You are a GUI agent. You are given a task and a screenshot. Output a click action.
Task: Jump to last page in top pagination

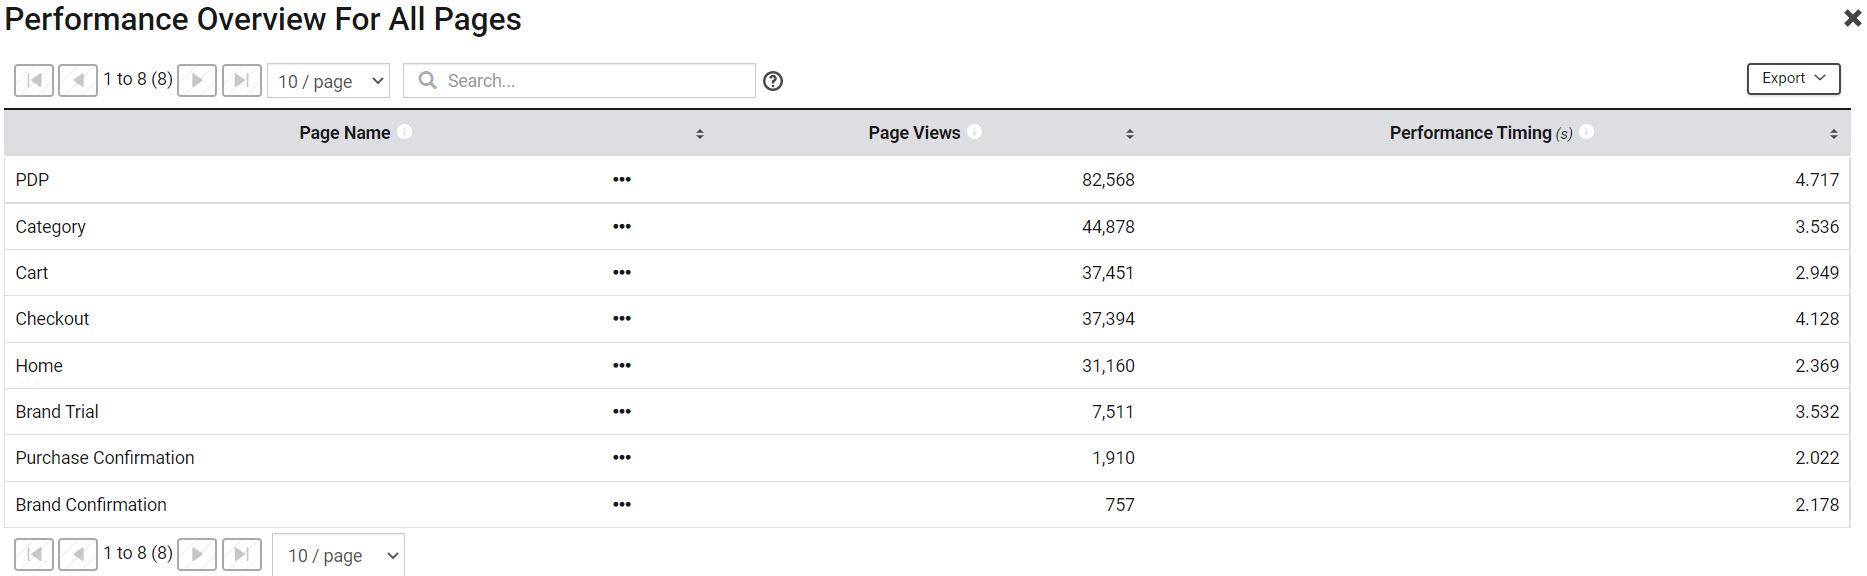coord(241,80)
